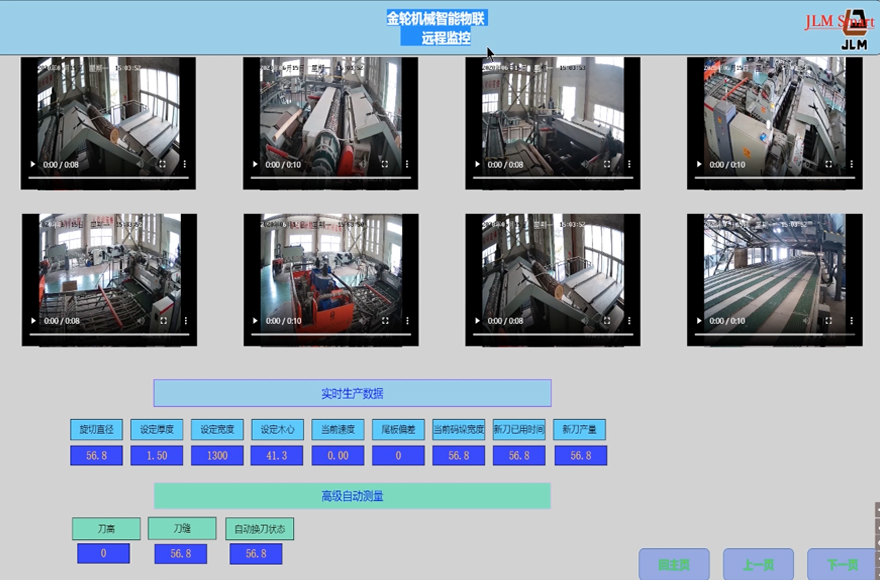The height and width of the screenshot is (580, 880).
Task: Go to previous page with 上一页
Action: pos(758,564)
